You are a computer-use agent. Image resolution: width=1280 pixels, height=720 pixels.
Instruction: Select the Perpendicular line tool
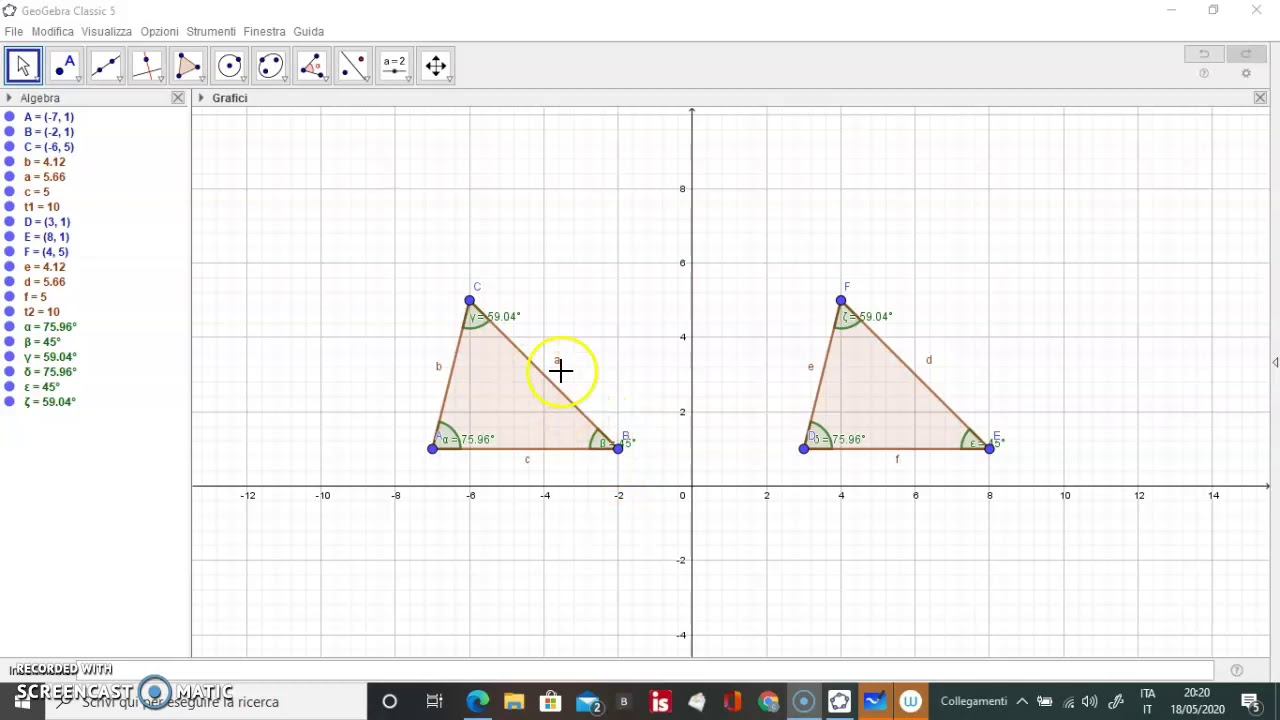146,66
